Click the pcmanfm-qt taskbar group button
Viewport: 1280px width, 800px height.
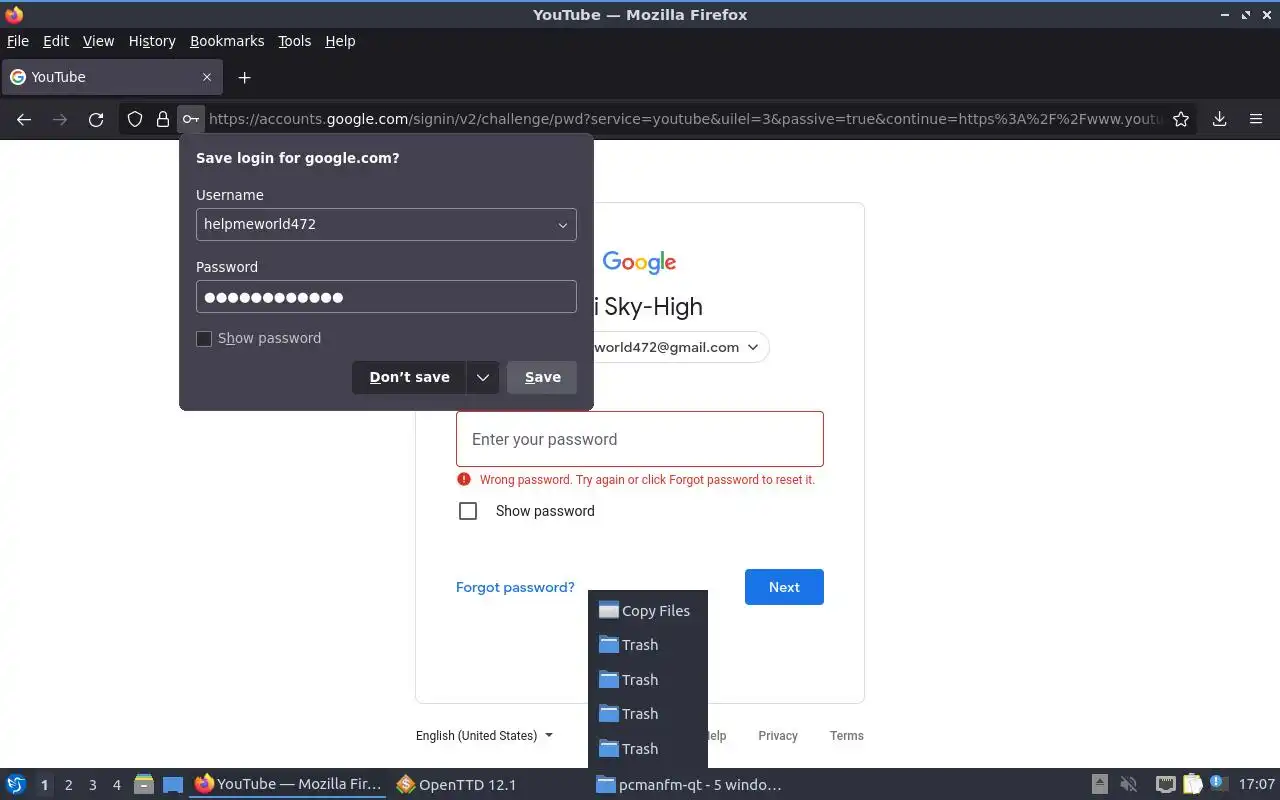pos(689,785)
